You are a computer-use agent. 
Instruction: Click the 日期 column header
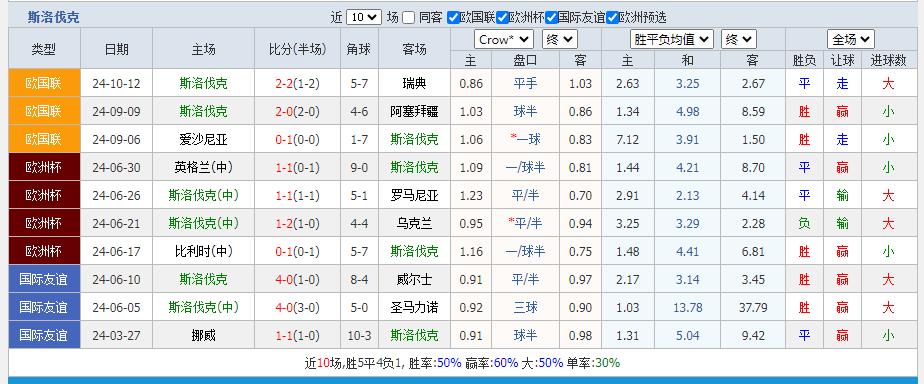117,49
